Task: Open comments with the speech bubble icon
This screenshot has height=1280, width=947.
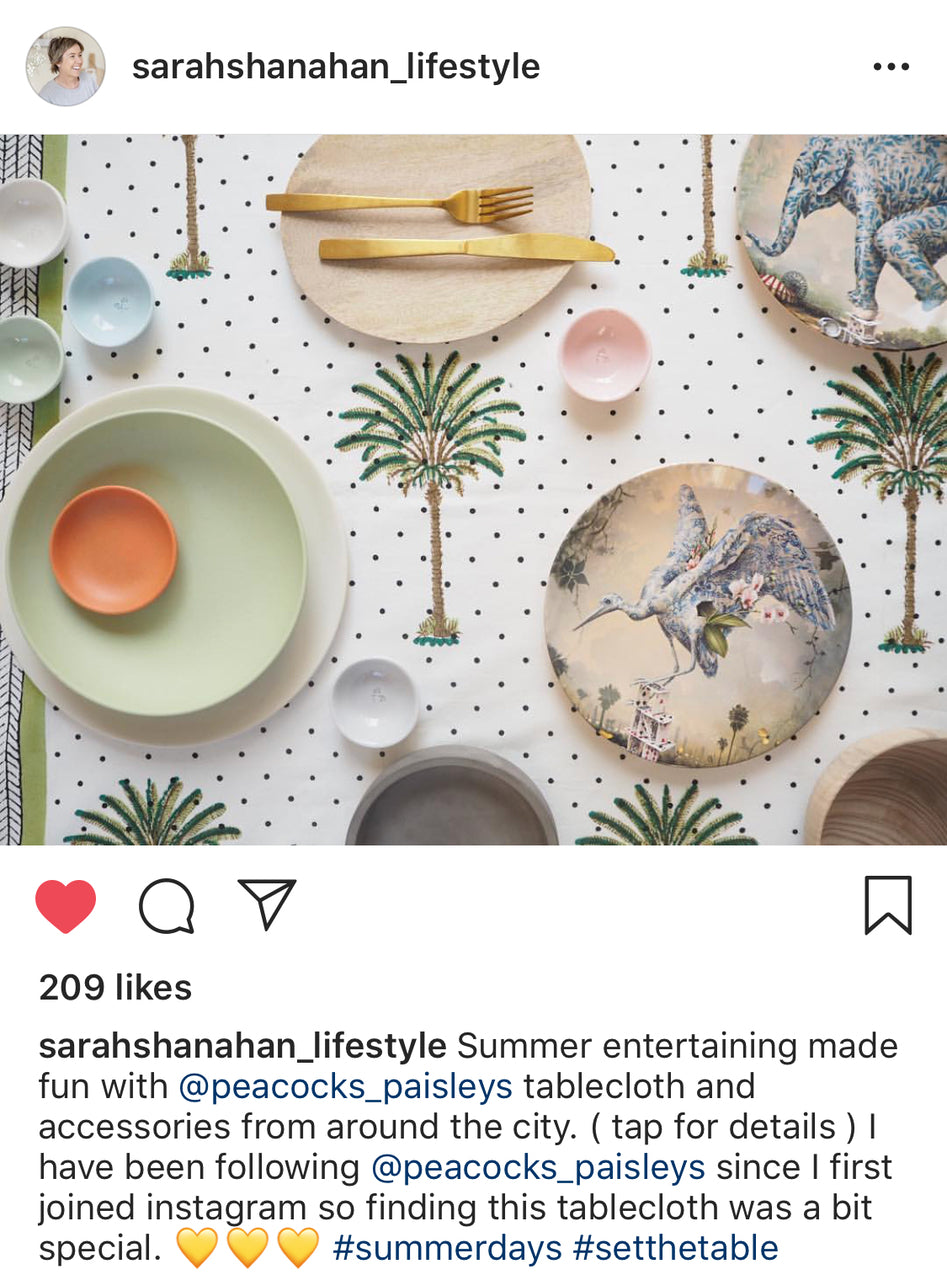Action: click(x=166, y=906)
